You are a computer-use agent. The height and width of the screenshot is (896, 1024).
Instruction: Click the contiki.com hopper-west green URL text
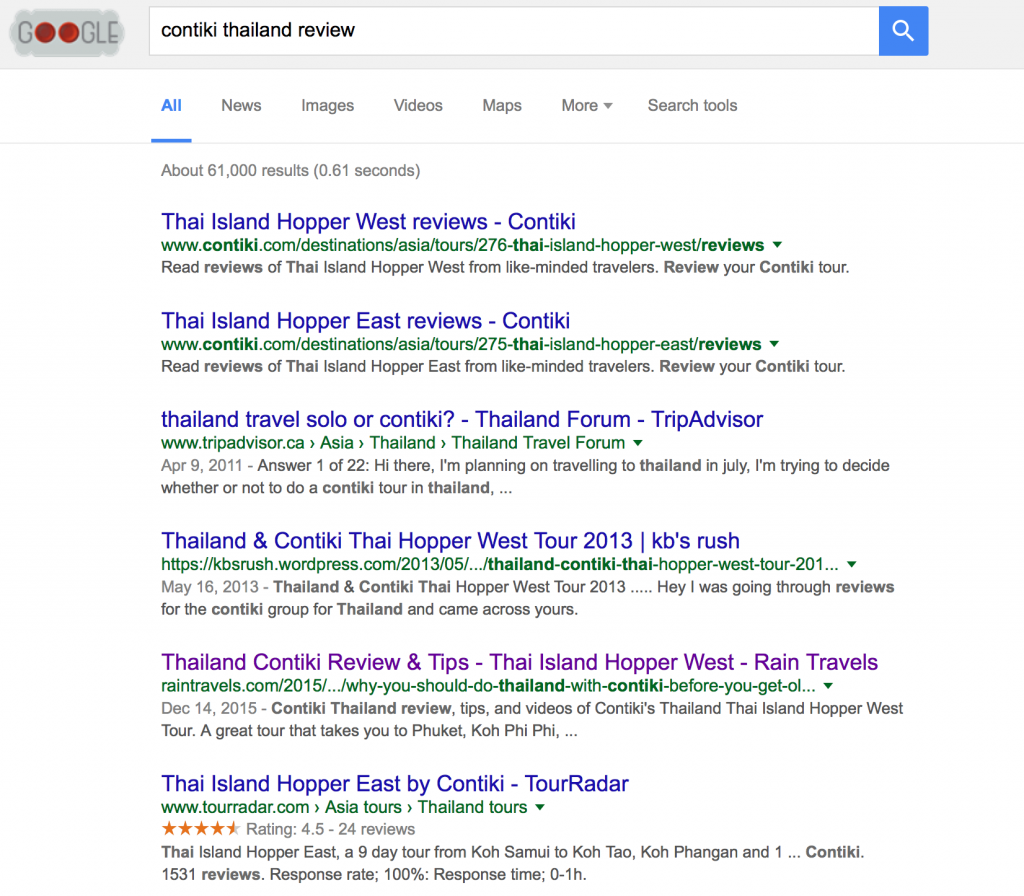[x=462, y=245]
